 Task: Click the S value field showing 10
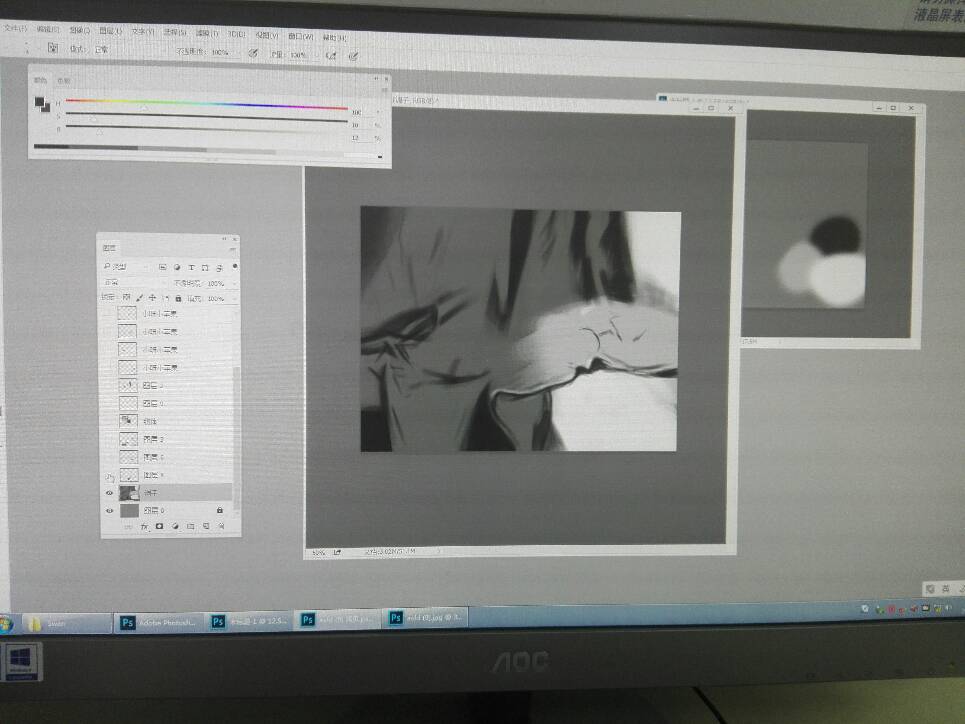tap(360, 125)
